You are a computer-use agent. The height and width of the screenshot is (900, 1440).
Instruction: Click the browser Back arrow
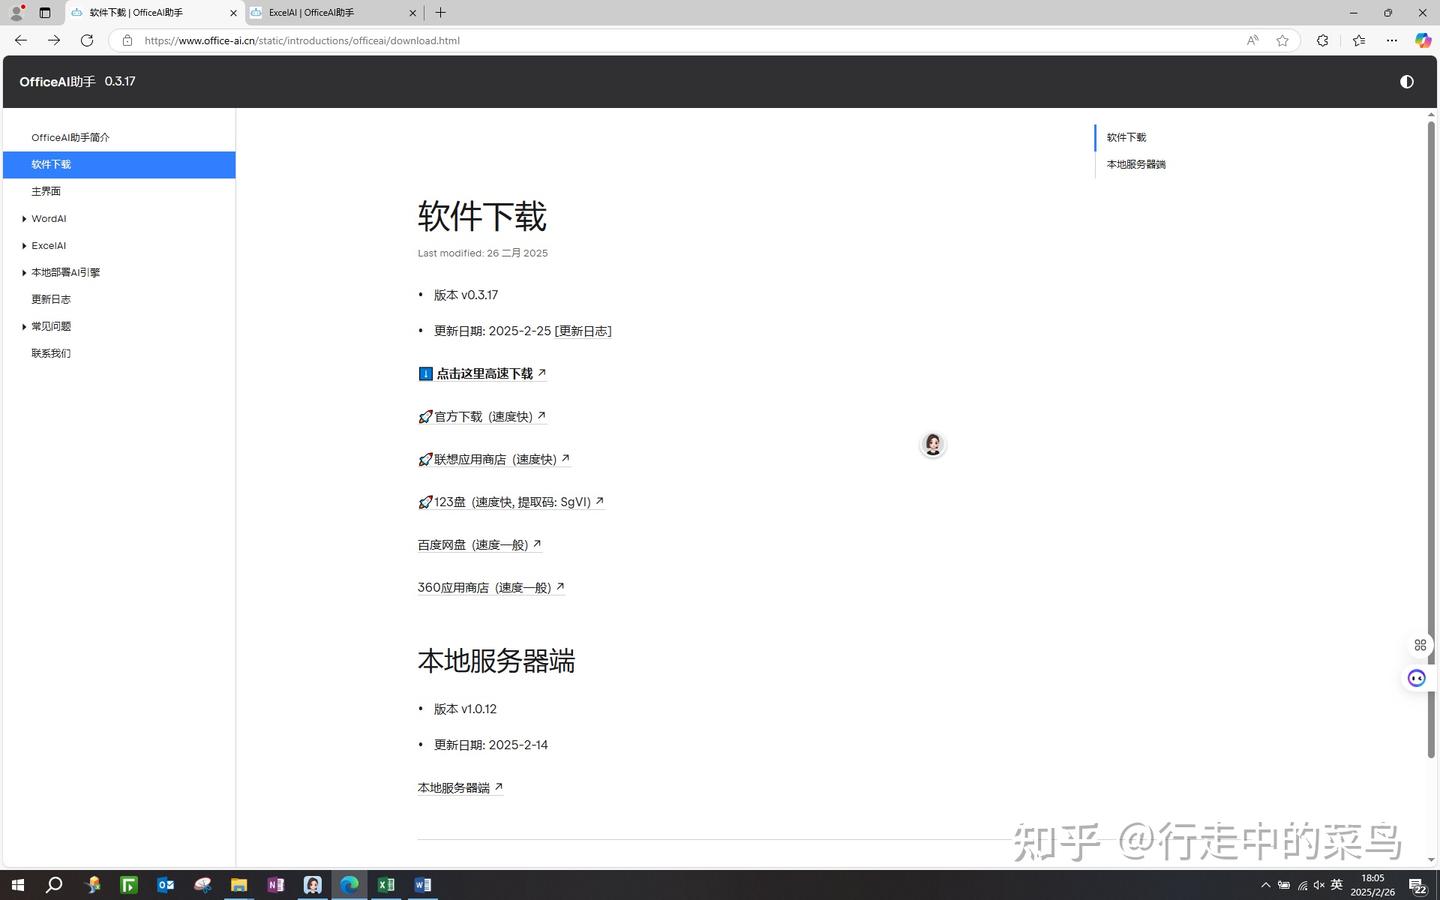21,40
